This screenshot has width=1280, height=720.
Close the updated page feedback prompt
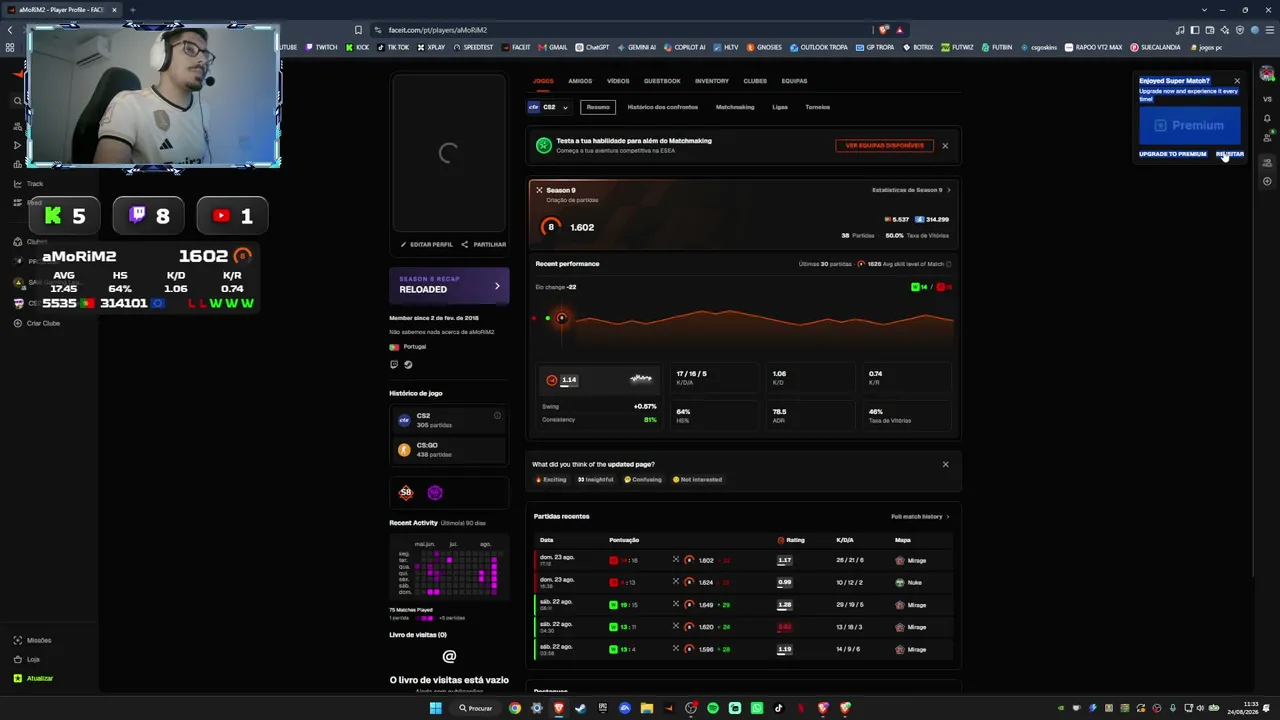tap(945, 464)
